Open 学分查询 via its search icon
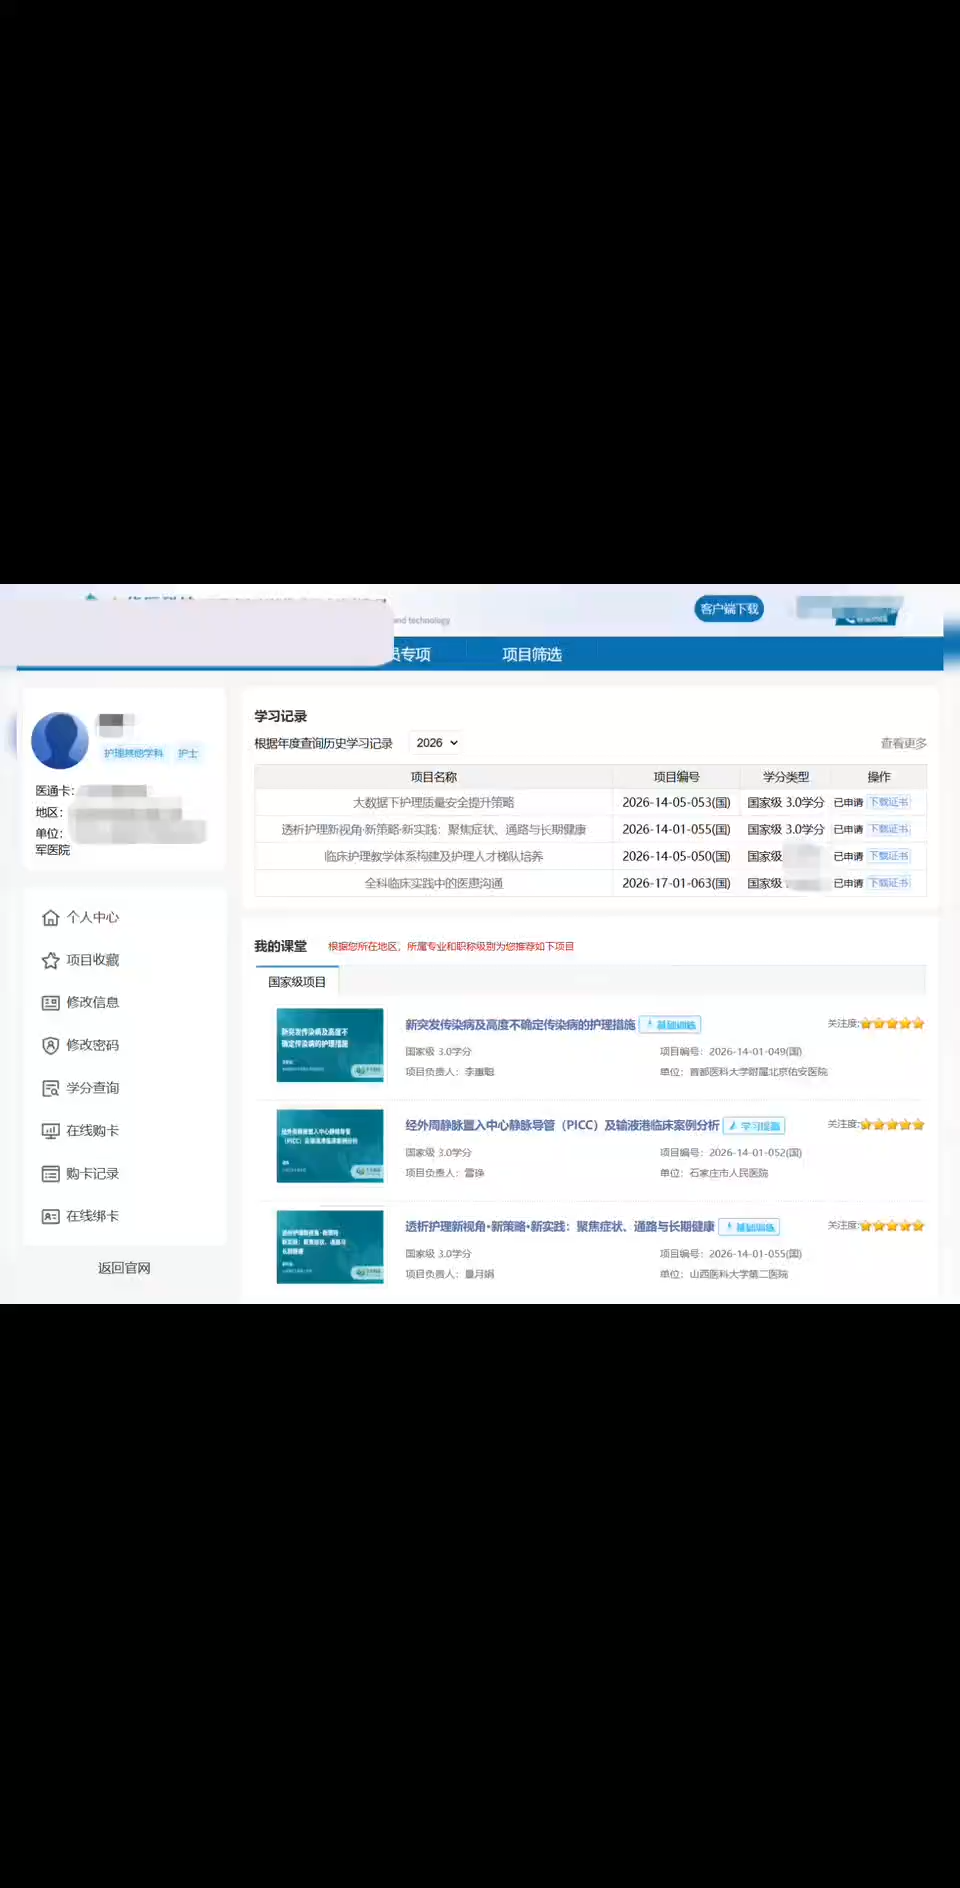960x1888 pixels. (50, 1089)
